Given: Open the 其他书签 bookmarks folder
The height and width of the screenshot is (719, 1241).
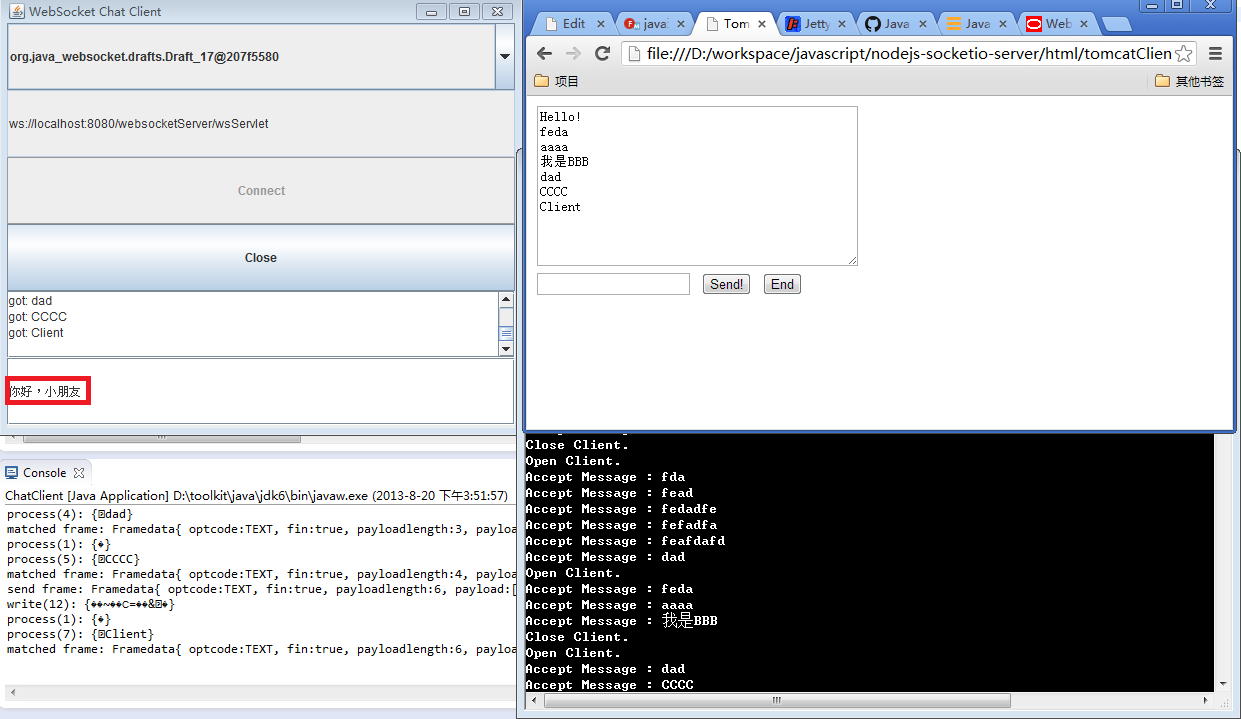Looking at the screenshot, I should (x=1189, y=81).
